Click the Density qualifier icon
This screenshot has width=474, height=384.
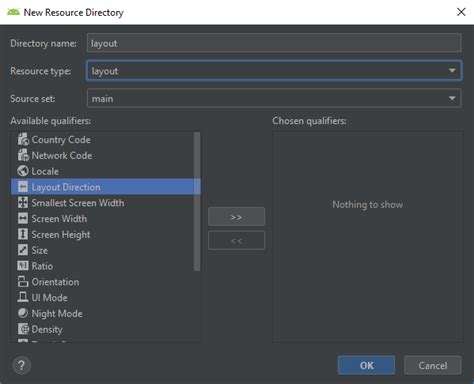[23, 329]
